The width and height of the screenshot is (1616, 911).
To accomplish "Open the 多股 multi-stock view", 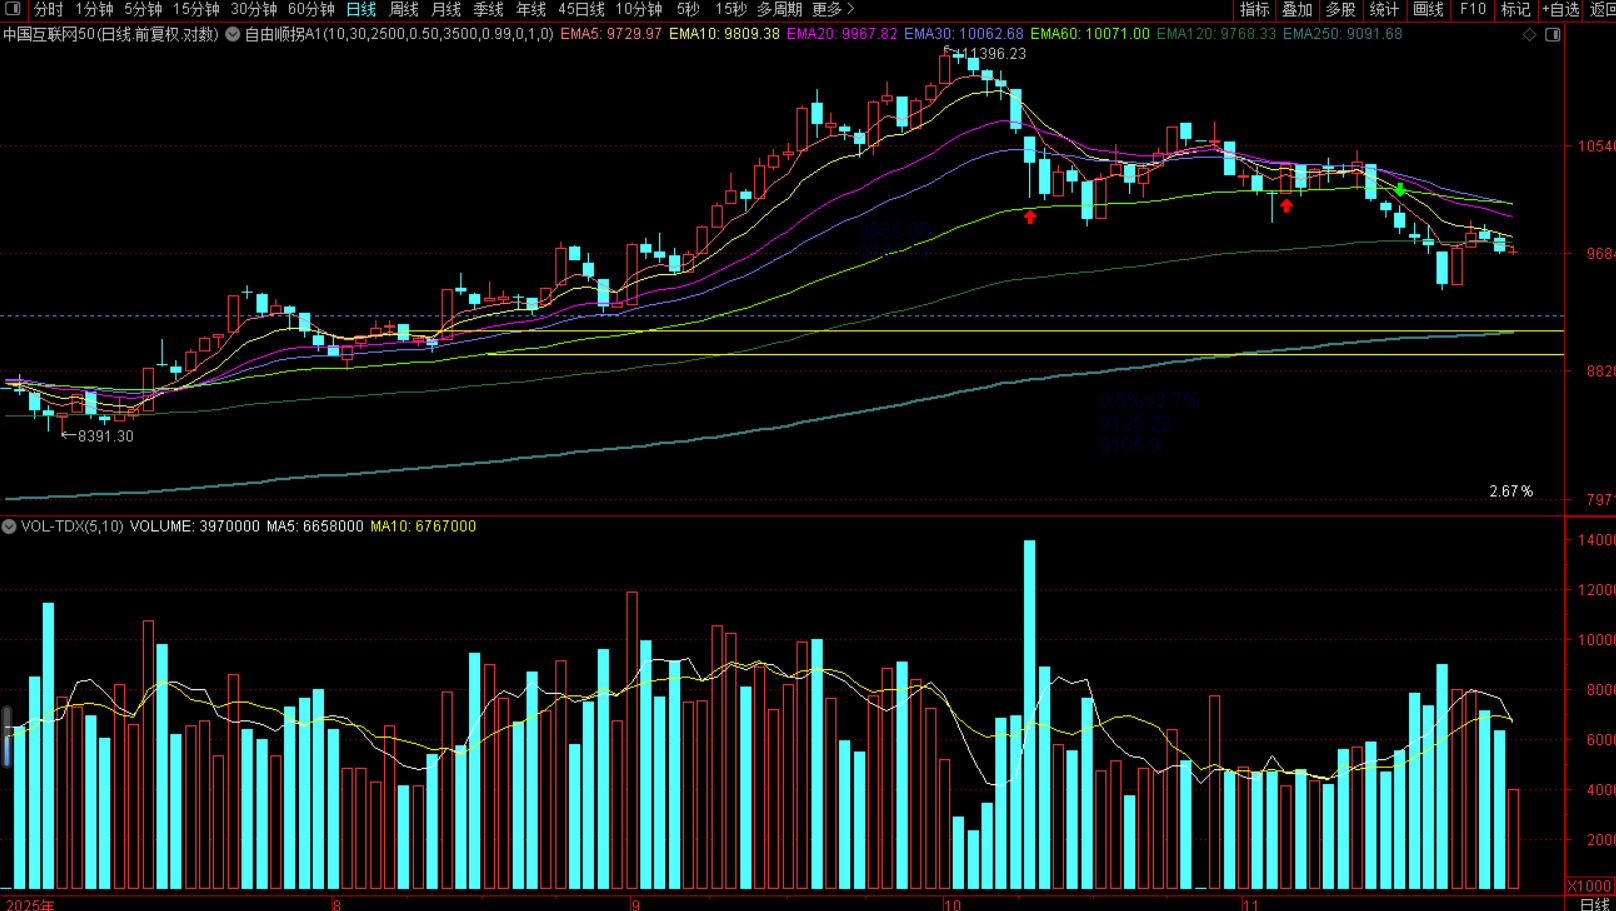I will tap(1340, 9).
